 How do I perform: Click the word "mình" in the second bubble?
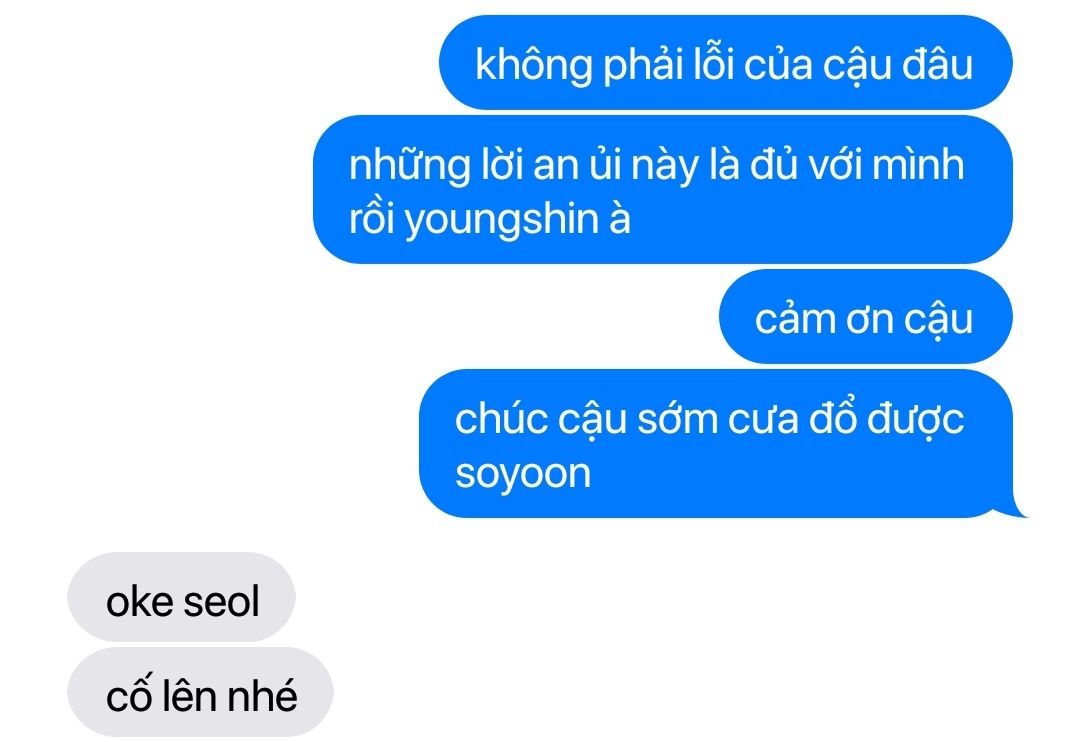918,165
